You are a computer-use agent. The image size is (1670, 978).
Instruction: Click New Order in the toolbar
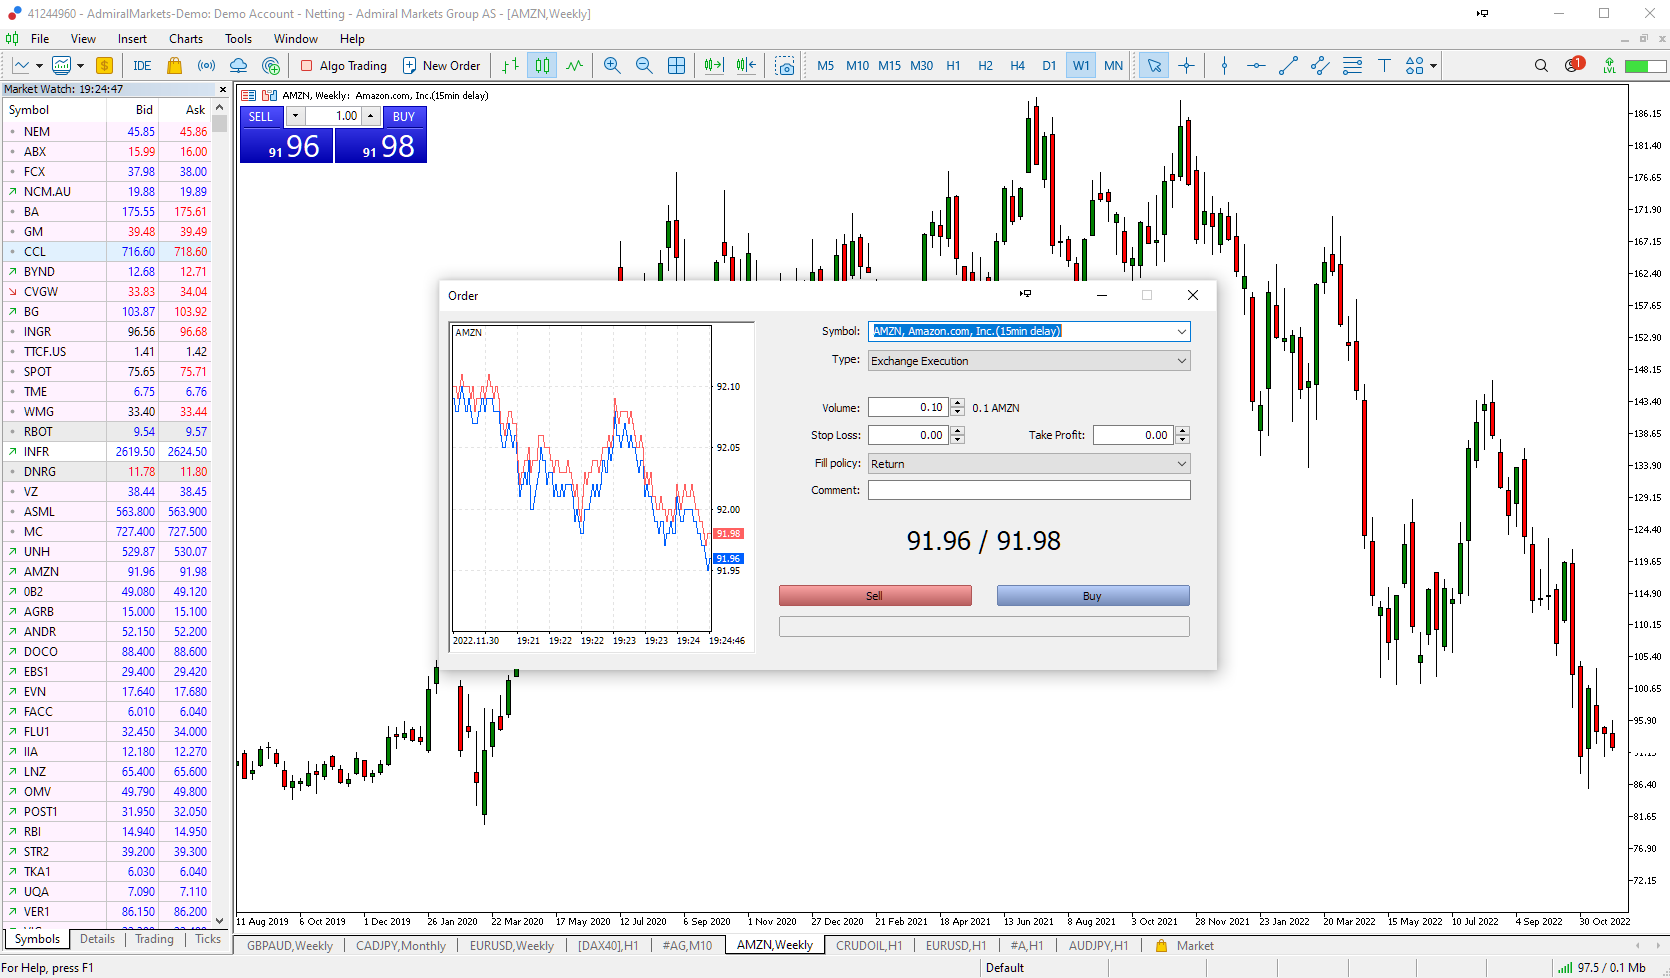(x=441, y=66)
